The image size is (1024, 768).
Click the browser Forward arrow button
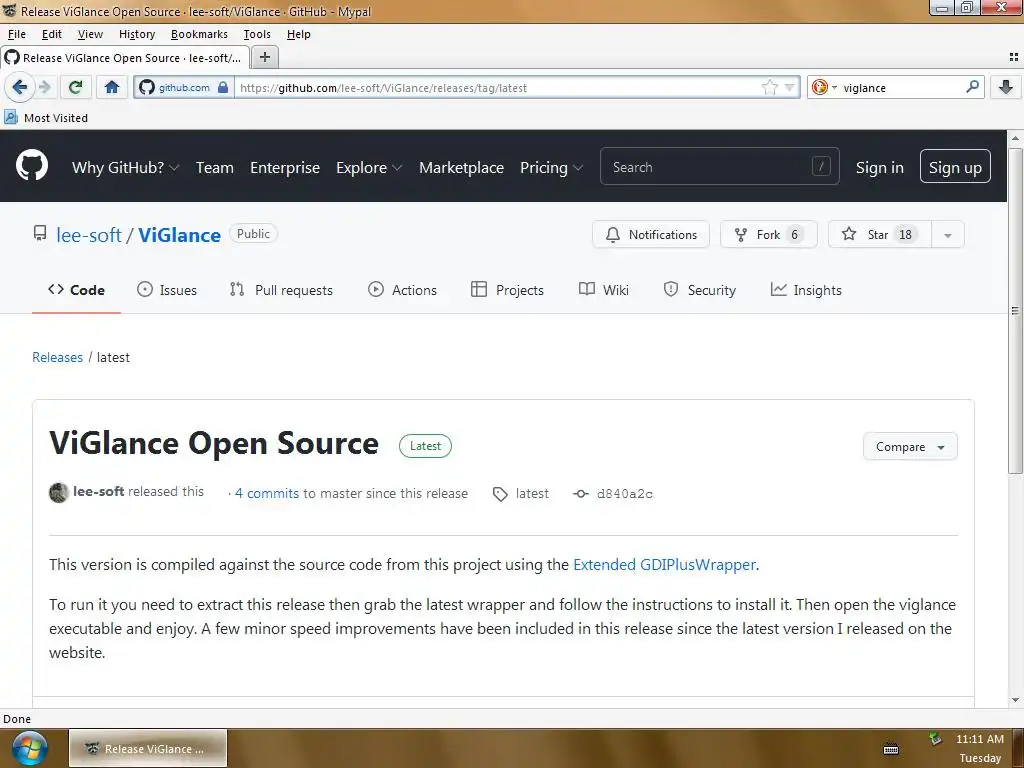coord(44,87)
